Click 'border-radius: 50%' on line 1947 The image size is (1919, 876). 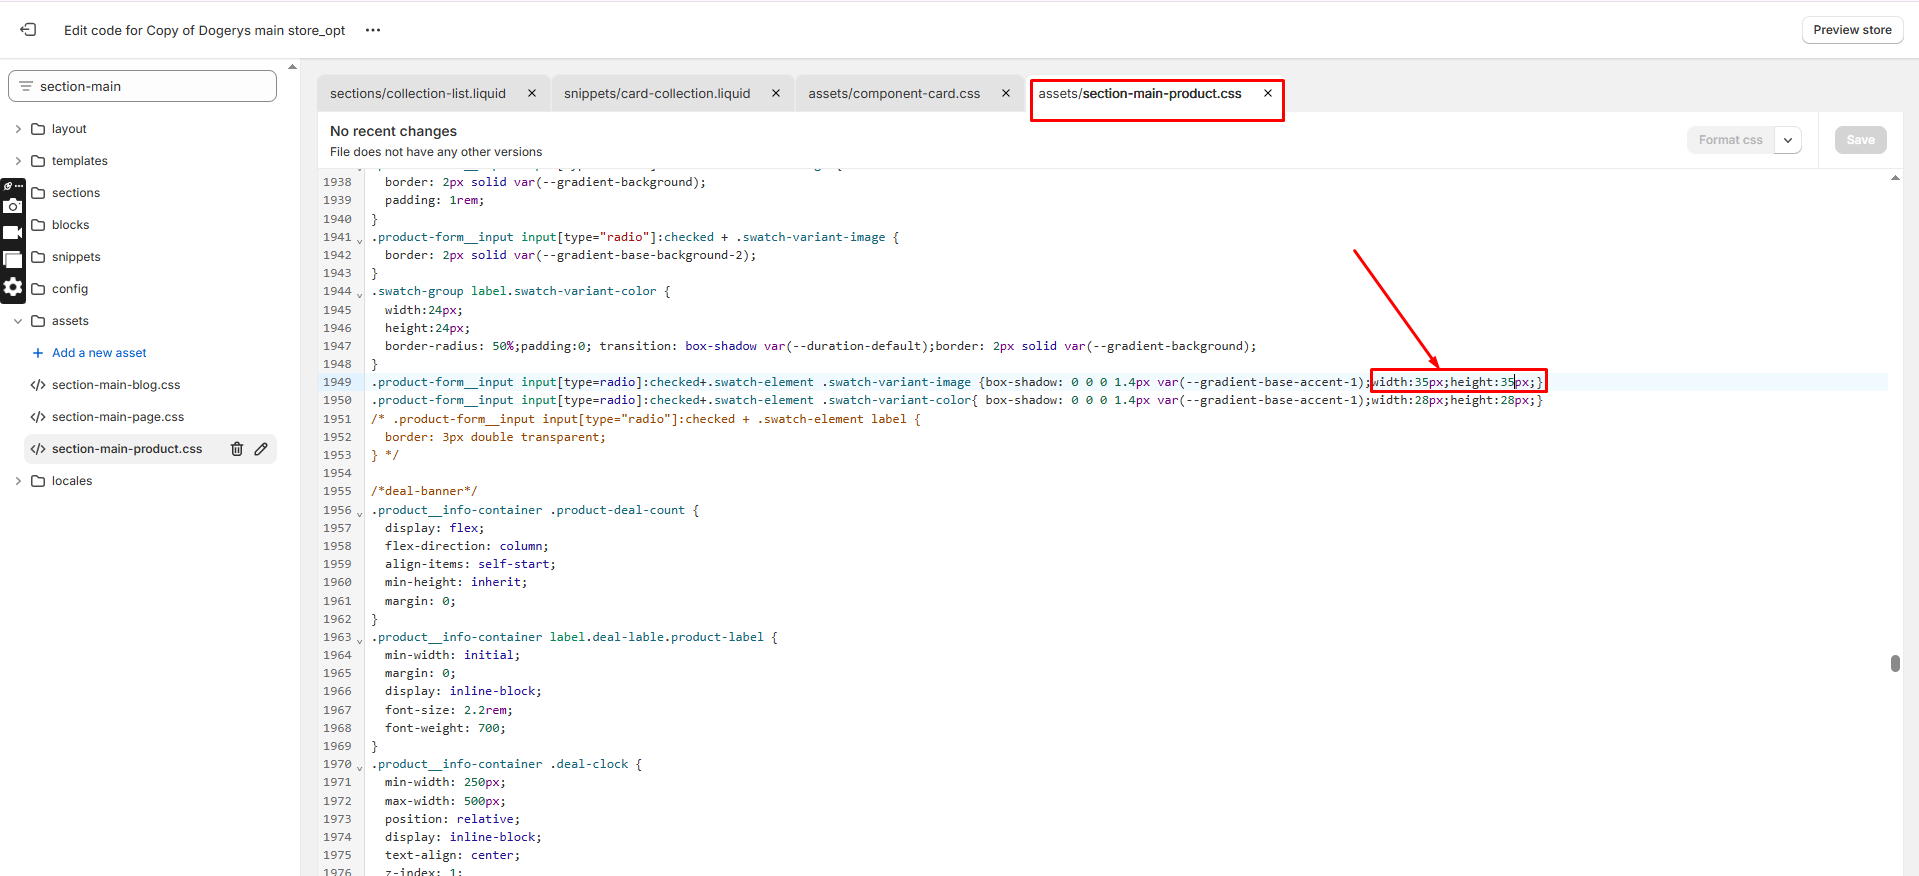click(x=449, y=346)
